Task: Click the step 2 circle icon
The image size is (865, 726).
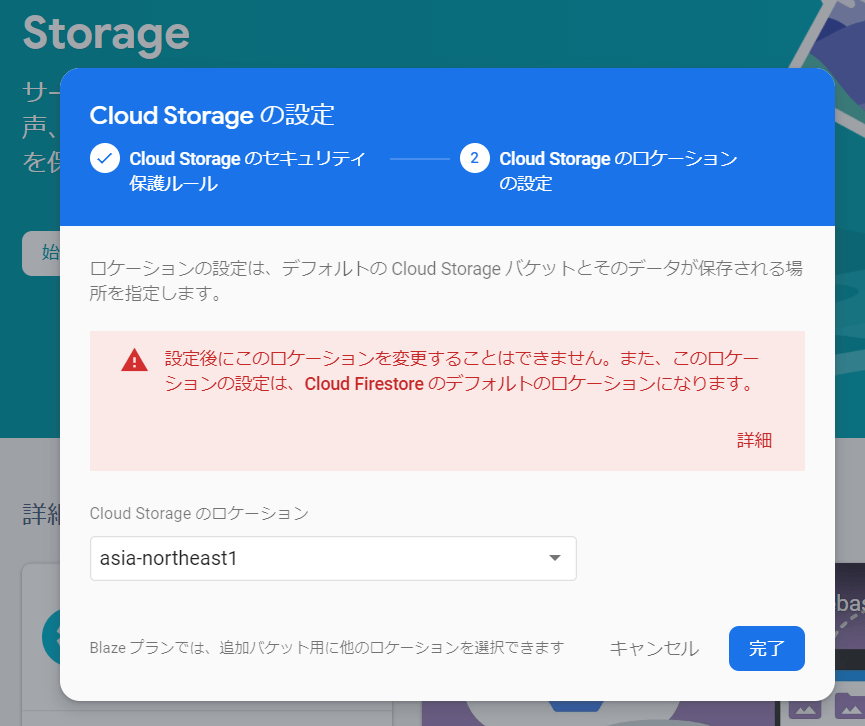Action: (x=474, y=158)
